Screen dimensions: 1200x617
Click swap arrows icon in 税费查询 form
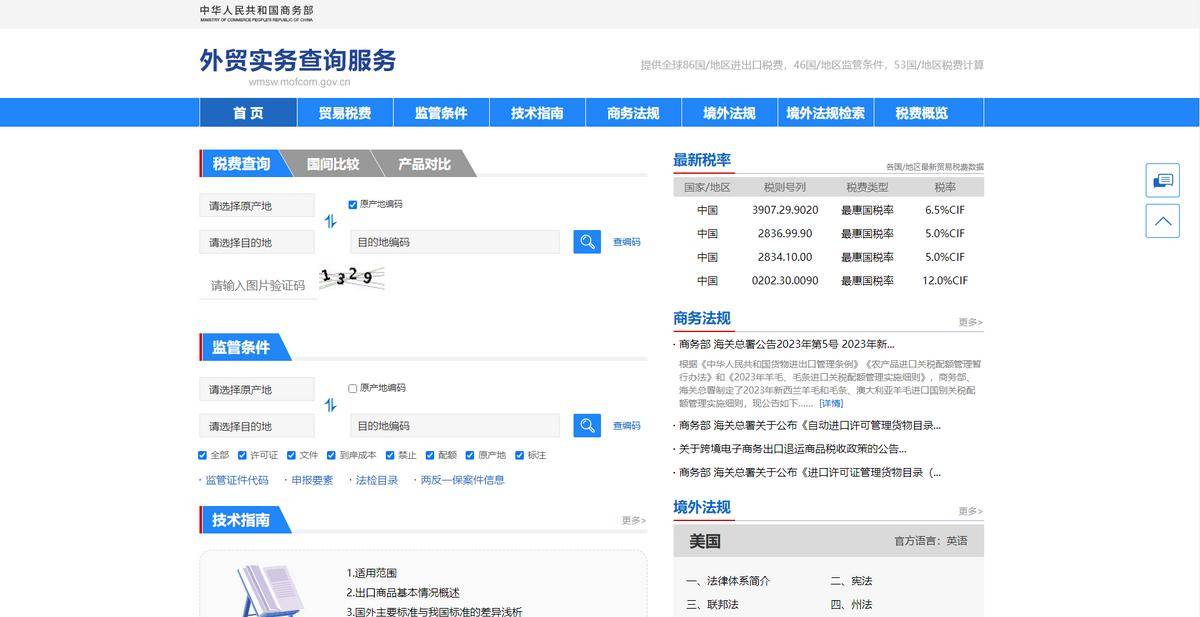tap(330, 222)
